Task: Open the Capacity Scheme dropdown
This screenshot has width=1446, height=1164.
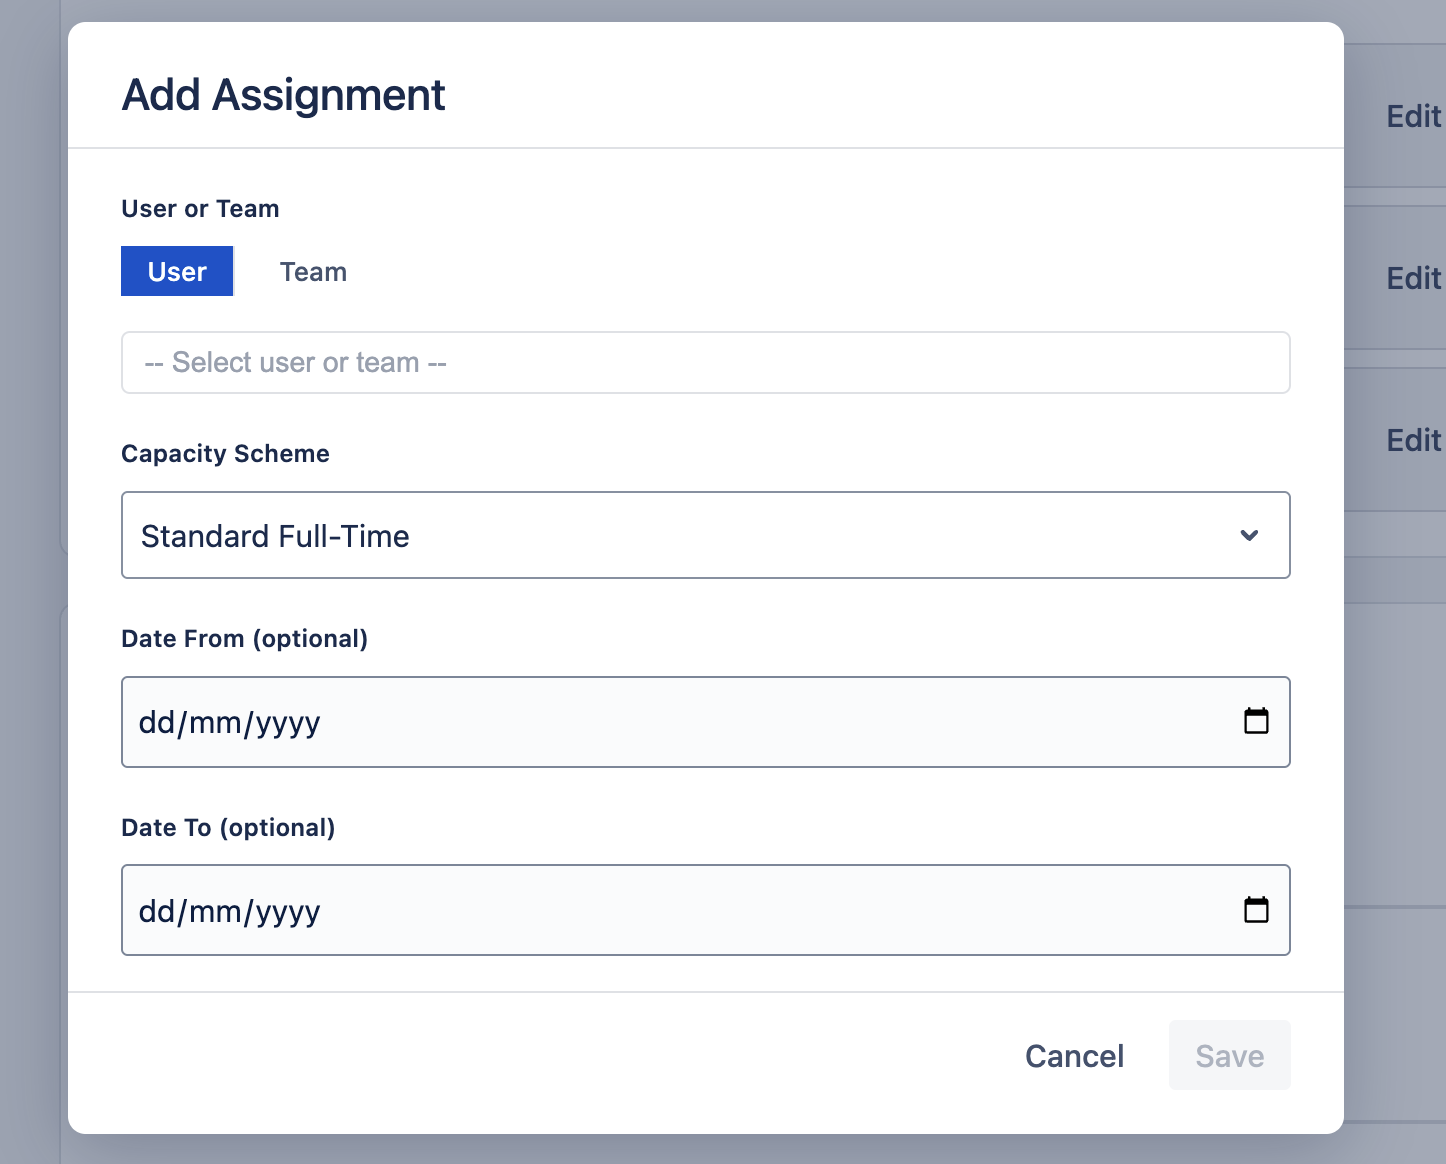Action: point(705,535)
